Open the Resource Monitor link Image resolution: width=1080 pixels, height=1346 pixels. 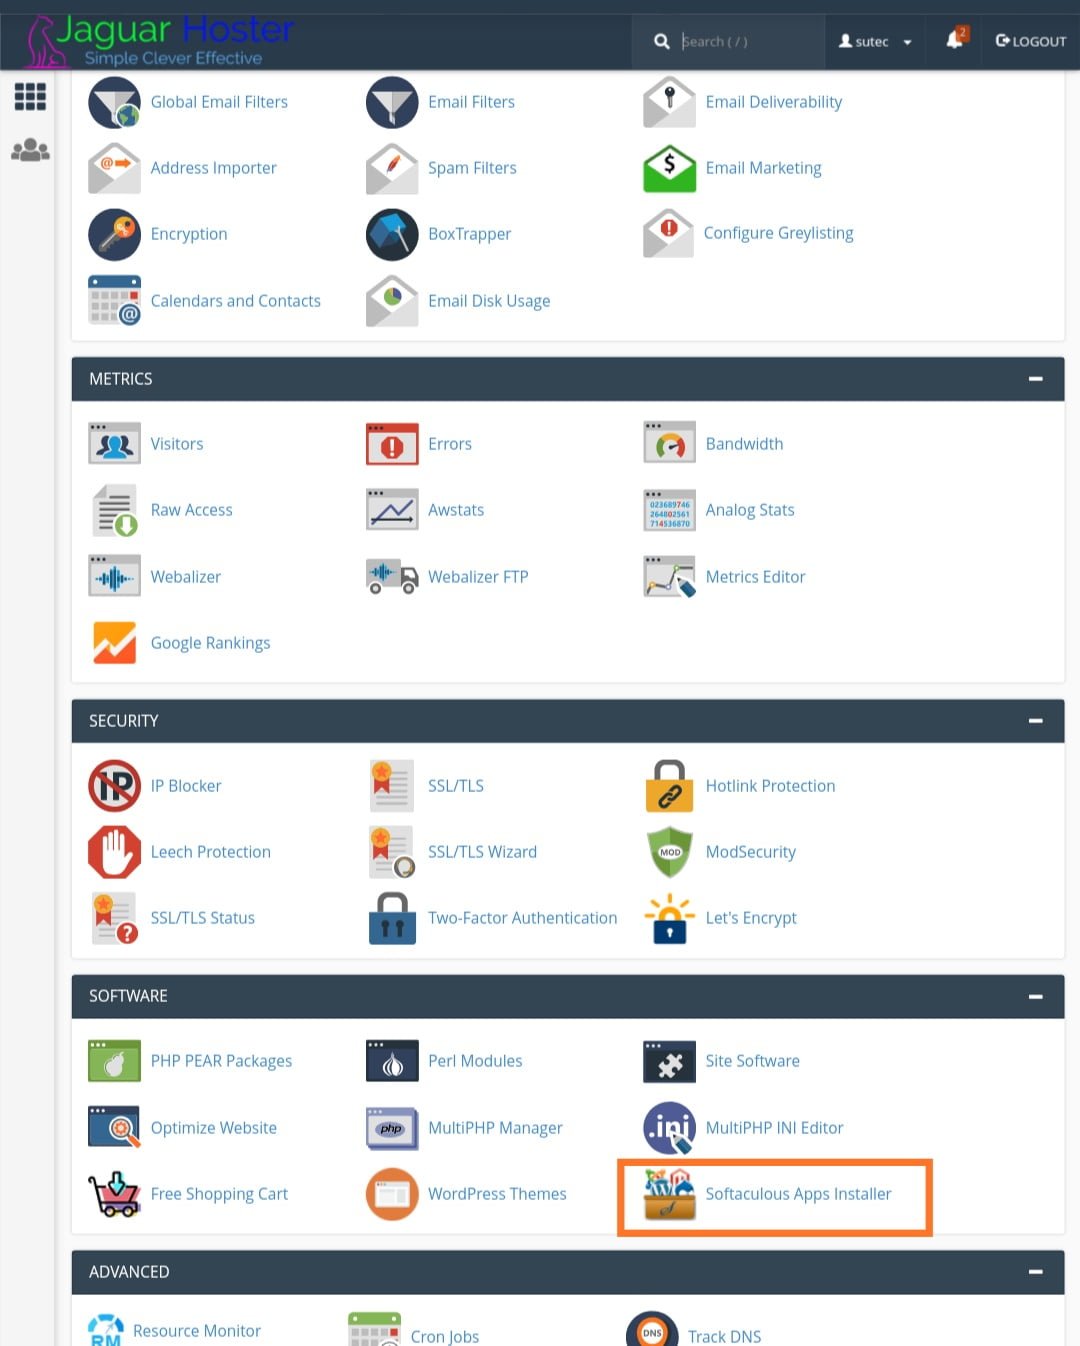point(197,1331)
